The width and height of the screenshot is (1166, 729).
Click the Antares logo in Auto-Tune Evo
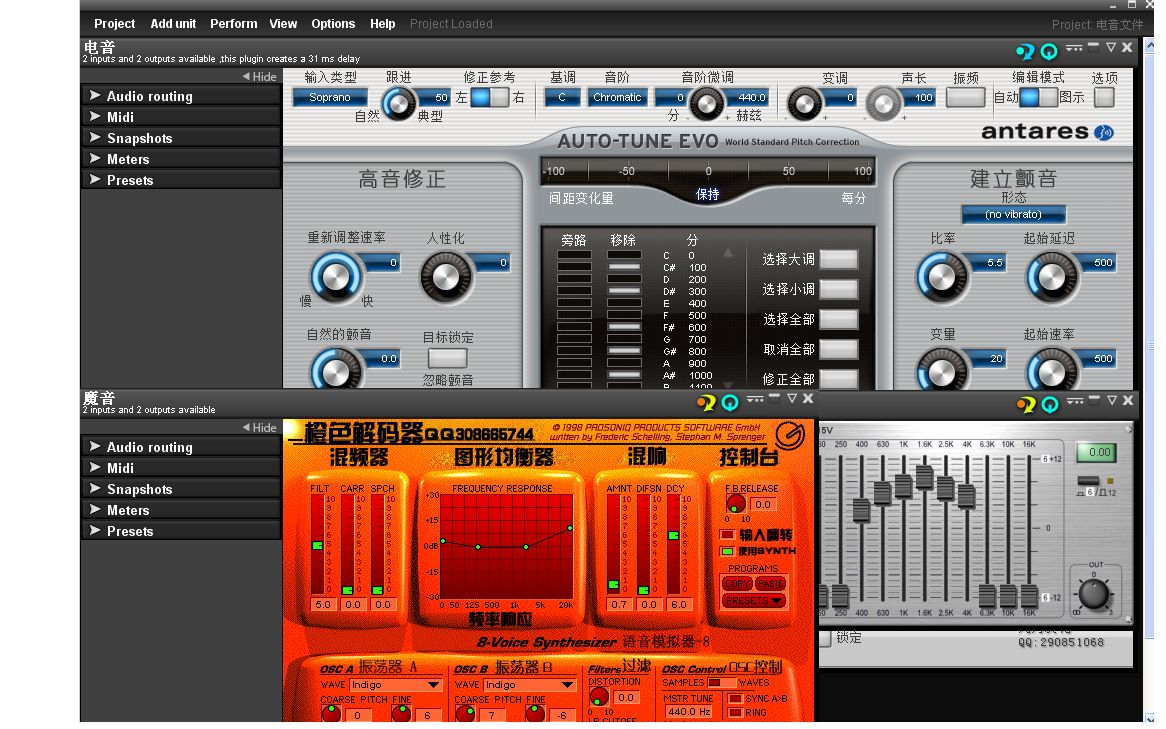click(1047, 132)
